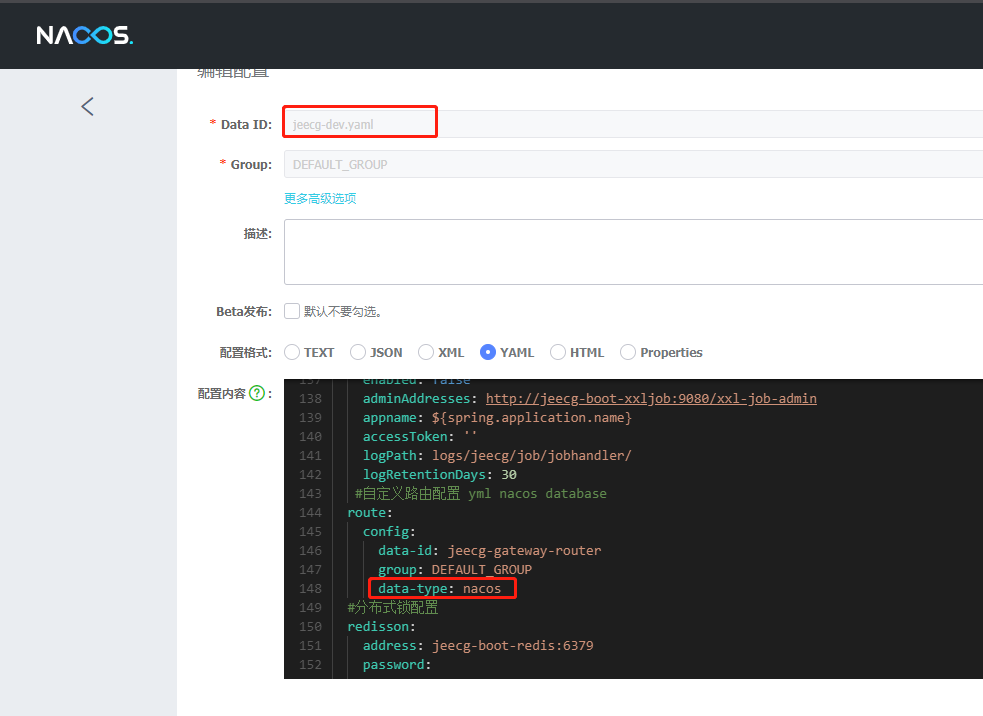Image resolution: width=983 pixels, height=716 pixels.
Task: Click line 139 appname value
Action: click(x=532, y=418)
